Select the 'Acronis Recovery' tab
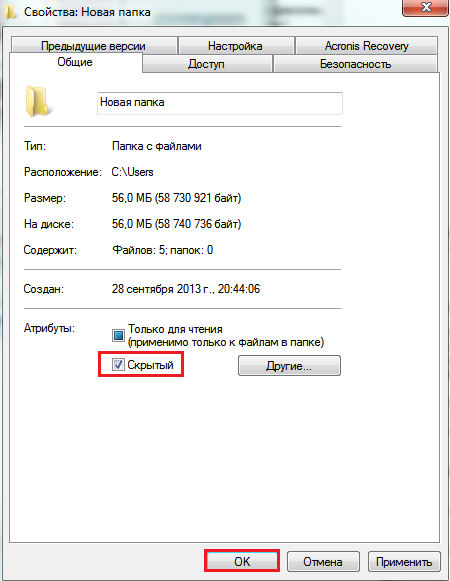Viewport: 450px width, 581px height. (x=367, y=45)
